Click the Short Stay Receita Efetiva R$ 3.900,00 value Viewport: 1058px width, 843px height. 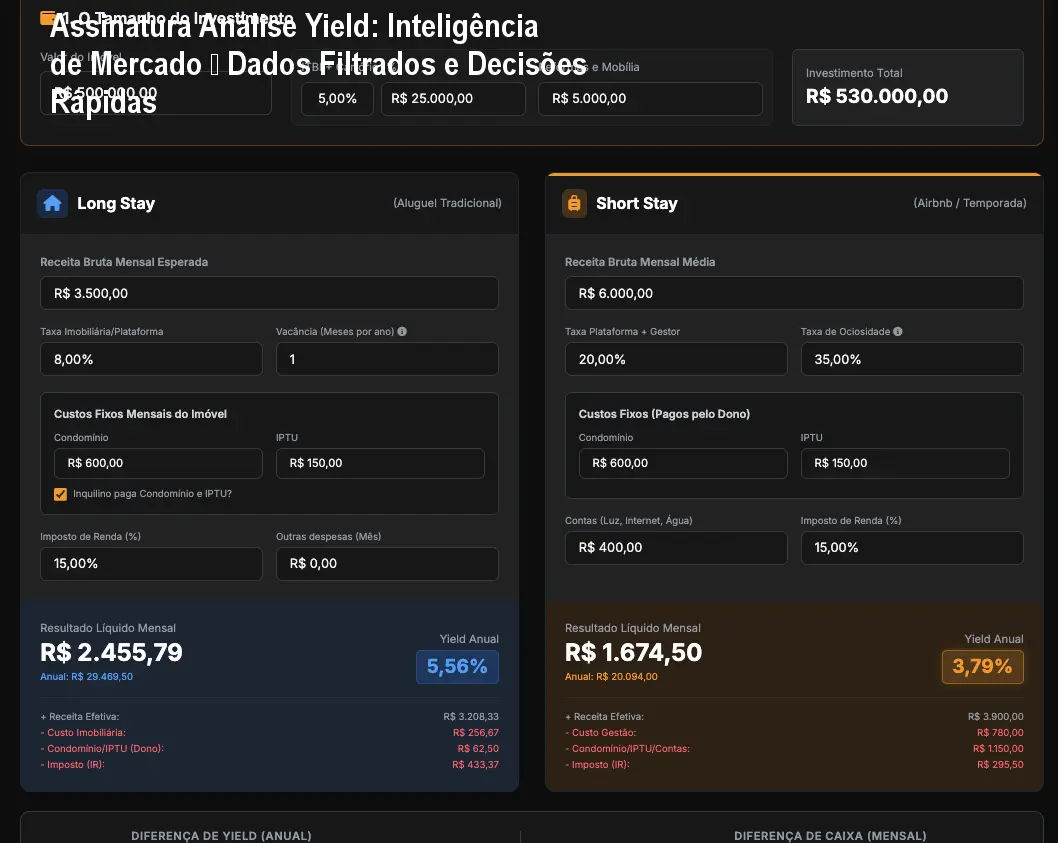pos(995,717)
